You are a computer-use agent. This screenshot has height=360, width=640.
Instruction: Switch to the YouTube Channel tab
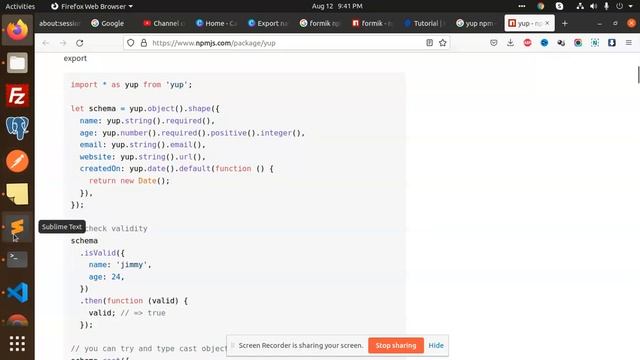pyautogui.click(x=164, y=23)
